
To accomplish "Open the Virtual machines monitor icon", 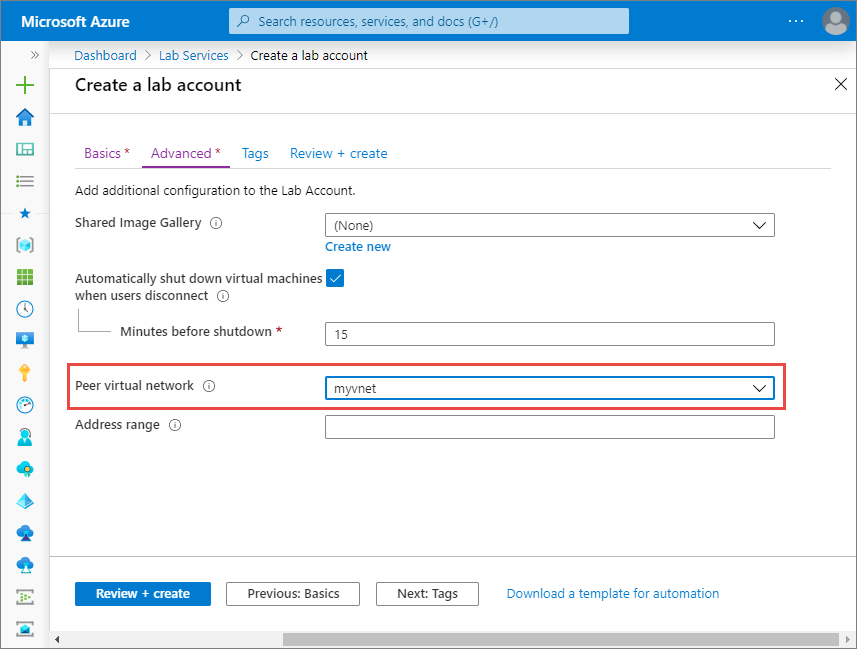I will [x=25, y=341].
